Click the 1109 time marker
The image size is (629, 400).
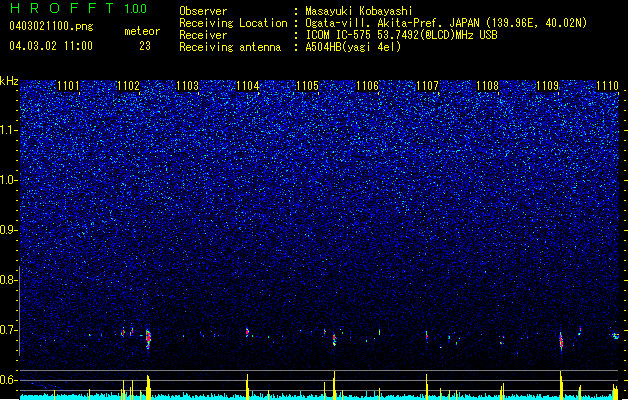click(x=548, y=86)
